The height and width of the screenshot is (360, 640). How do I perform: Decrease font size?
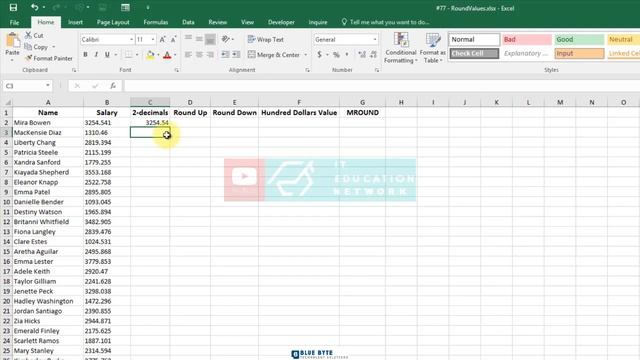(x=173, y=40)
